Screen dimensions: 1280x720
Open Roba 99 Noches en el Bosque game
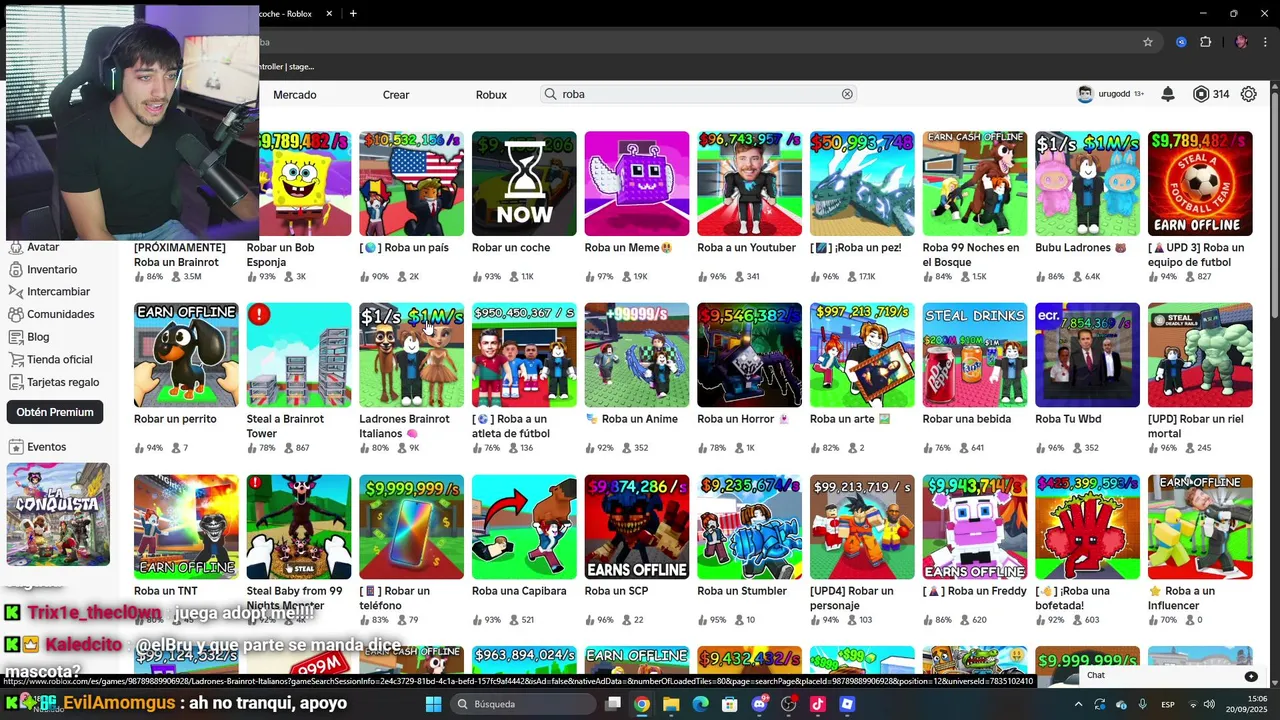pos(975,184)
